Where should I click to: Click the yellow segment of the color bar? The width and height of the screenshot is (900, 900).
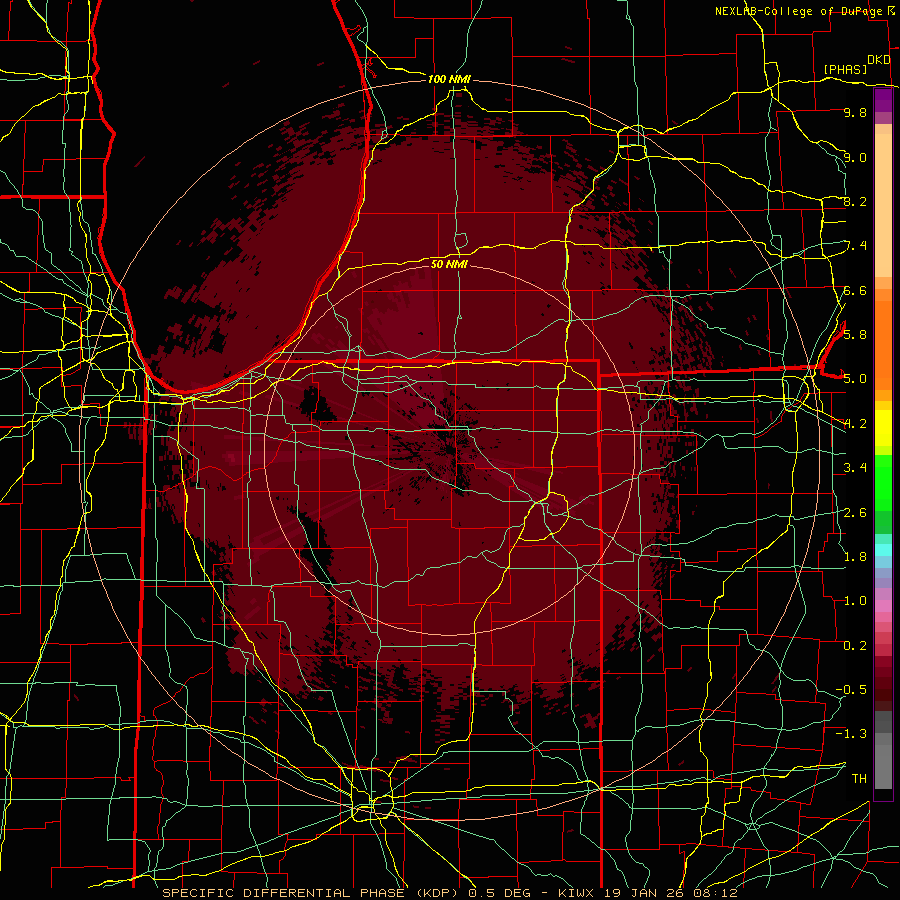(883, 428)
